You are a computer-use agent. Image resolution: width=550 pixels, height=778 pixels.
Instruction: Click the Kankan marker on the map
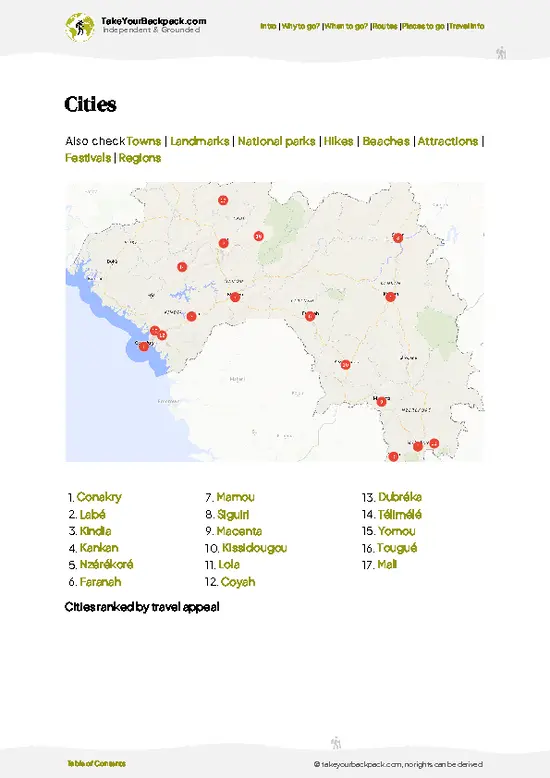click(390, 297)
